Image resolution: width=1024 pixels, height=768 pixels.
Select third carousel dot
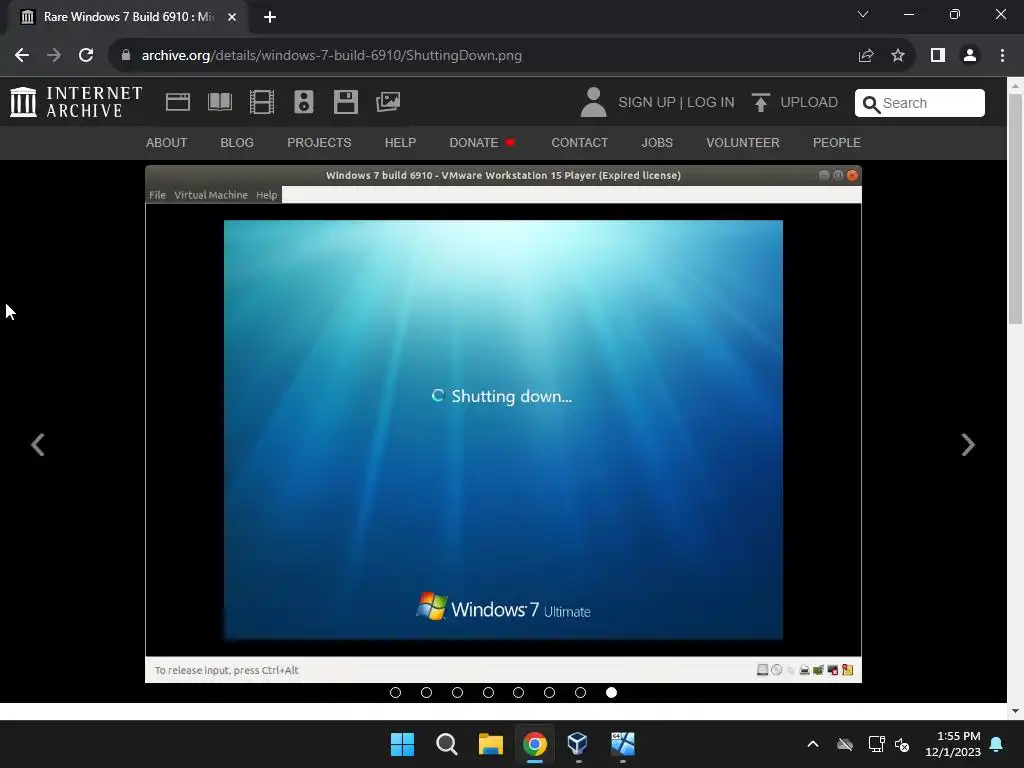[x=457, y=692]
